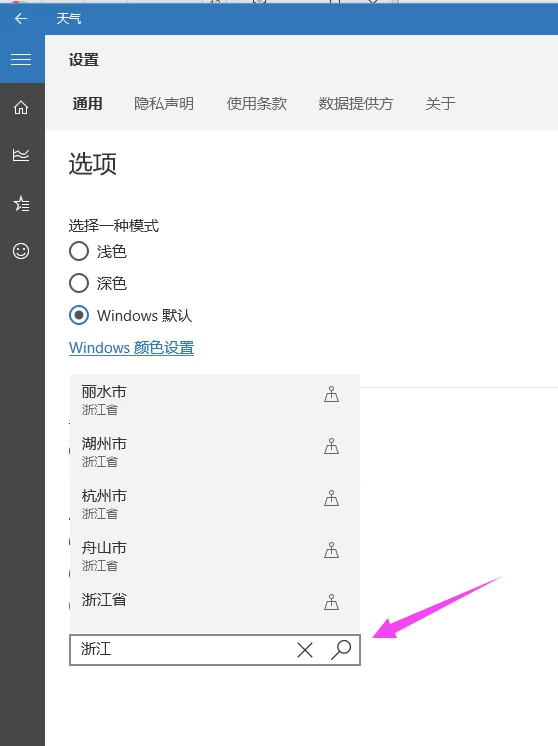
Task: Click the location icon beside 湖州市
Action: [332, 446]
